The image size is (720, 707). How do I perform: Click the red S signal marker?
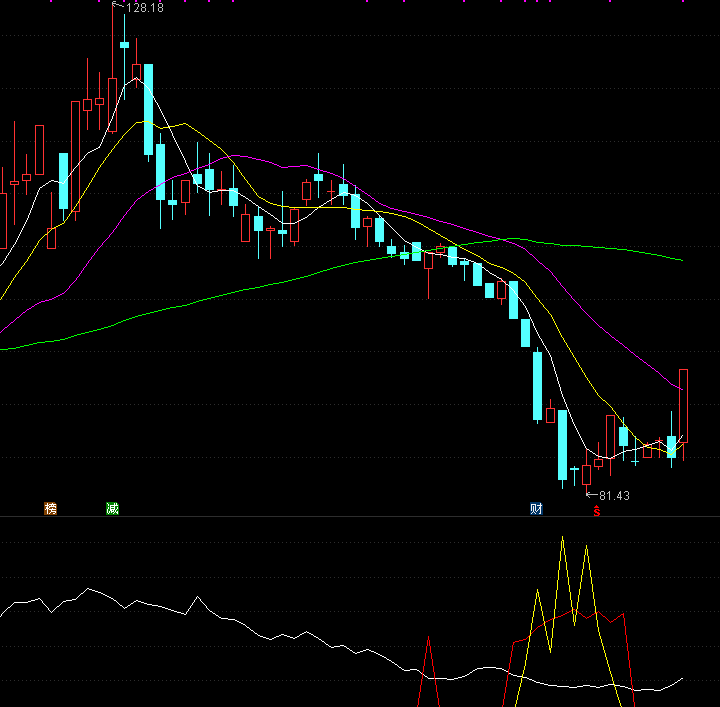click(596, 511)
